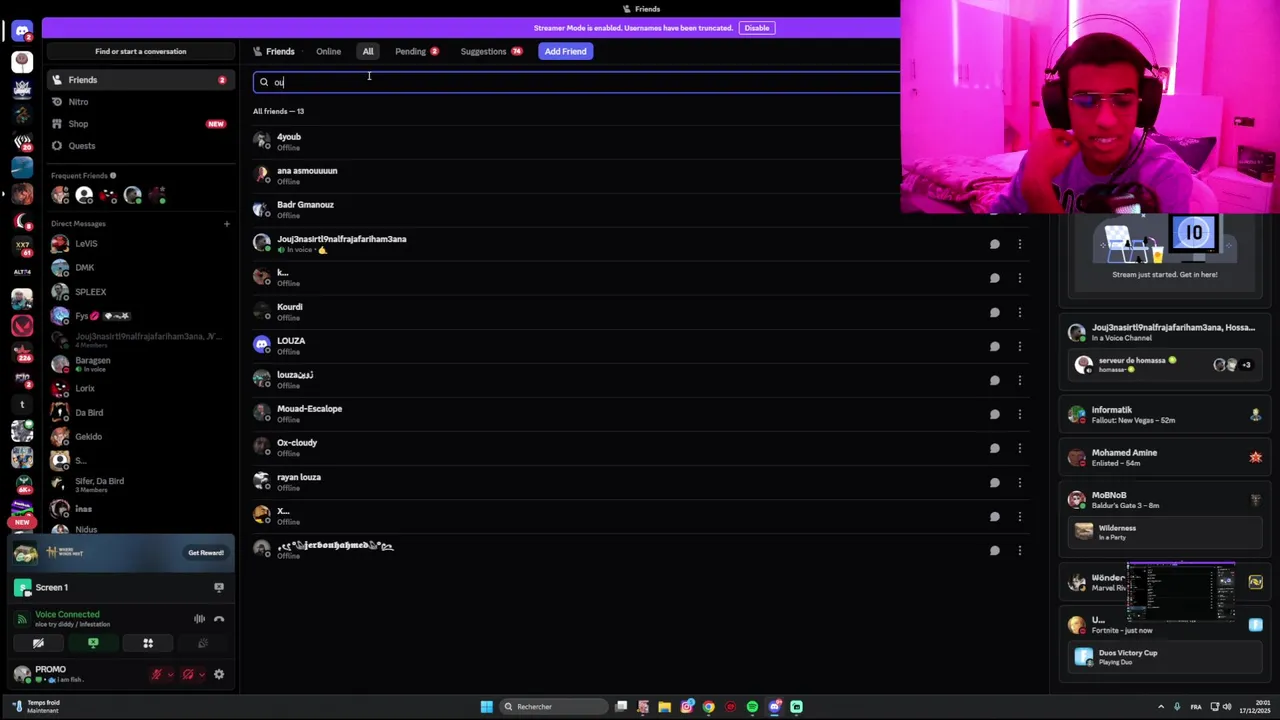Image resolution: width=1280 pixels, height=720 pixels.
Task: Open Quests page in sidebar
Action: (x=139, y=146)
